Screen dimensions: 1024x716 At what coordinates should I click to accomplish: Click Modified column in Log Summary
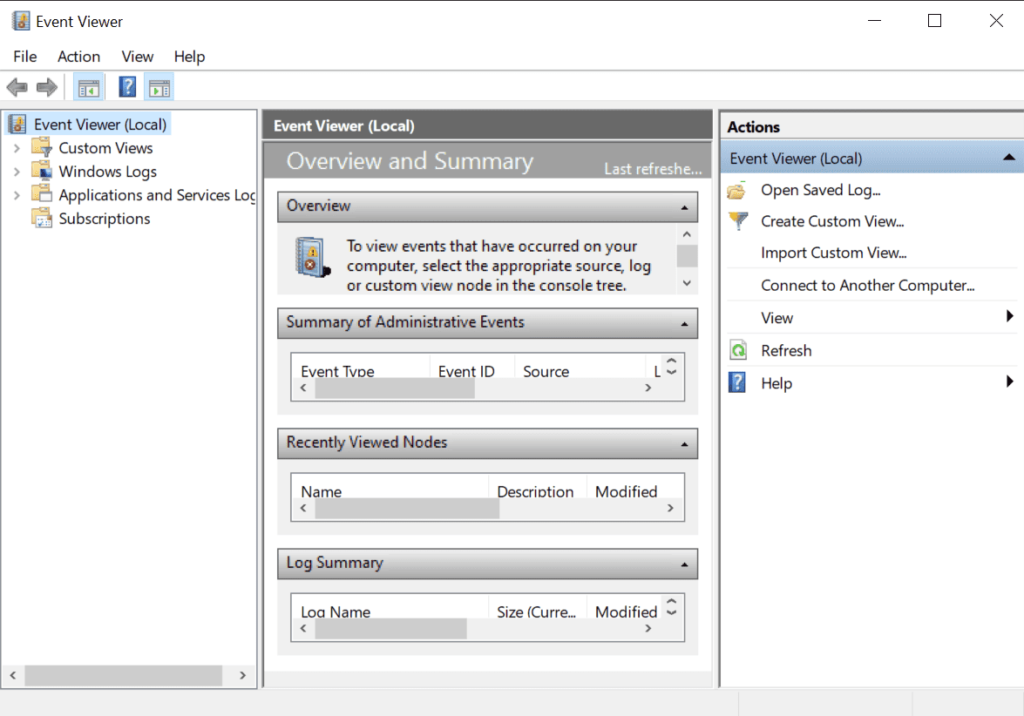point(626,611)
